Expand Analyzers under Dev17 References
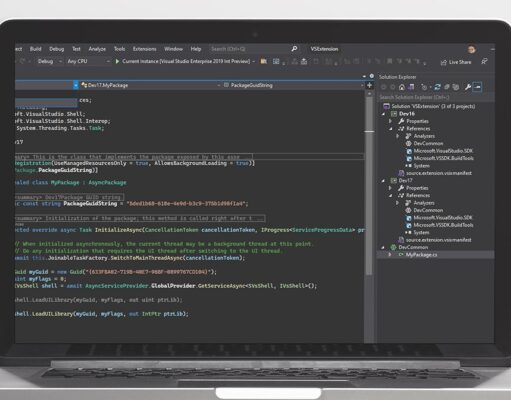 tap(398, 203)
